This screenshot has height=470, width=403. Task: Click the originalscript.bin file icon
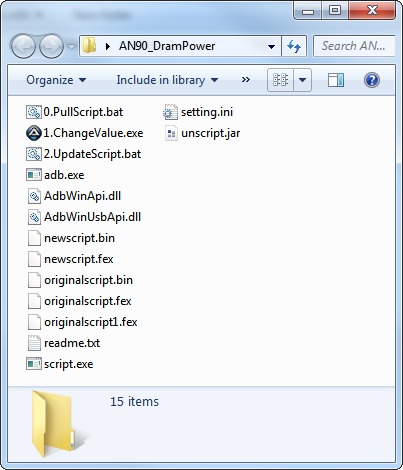[x=34, y=280]
